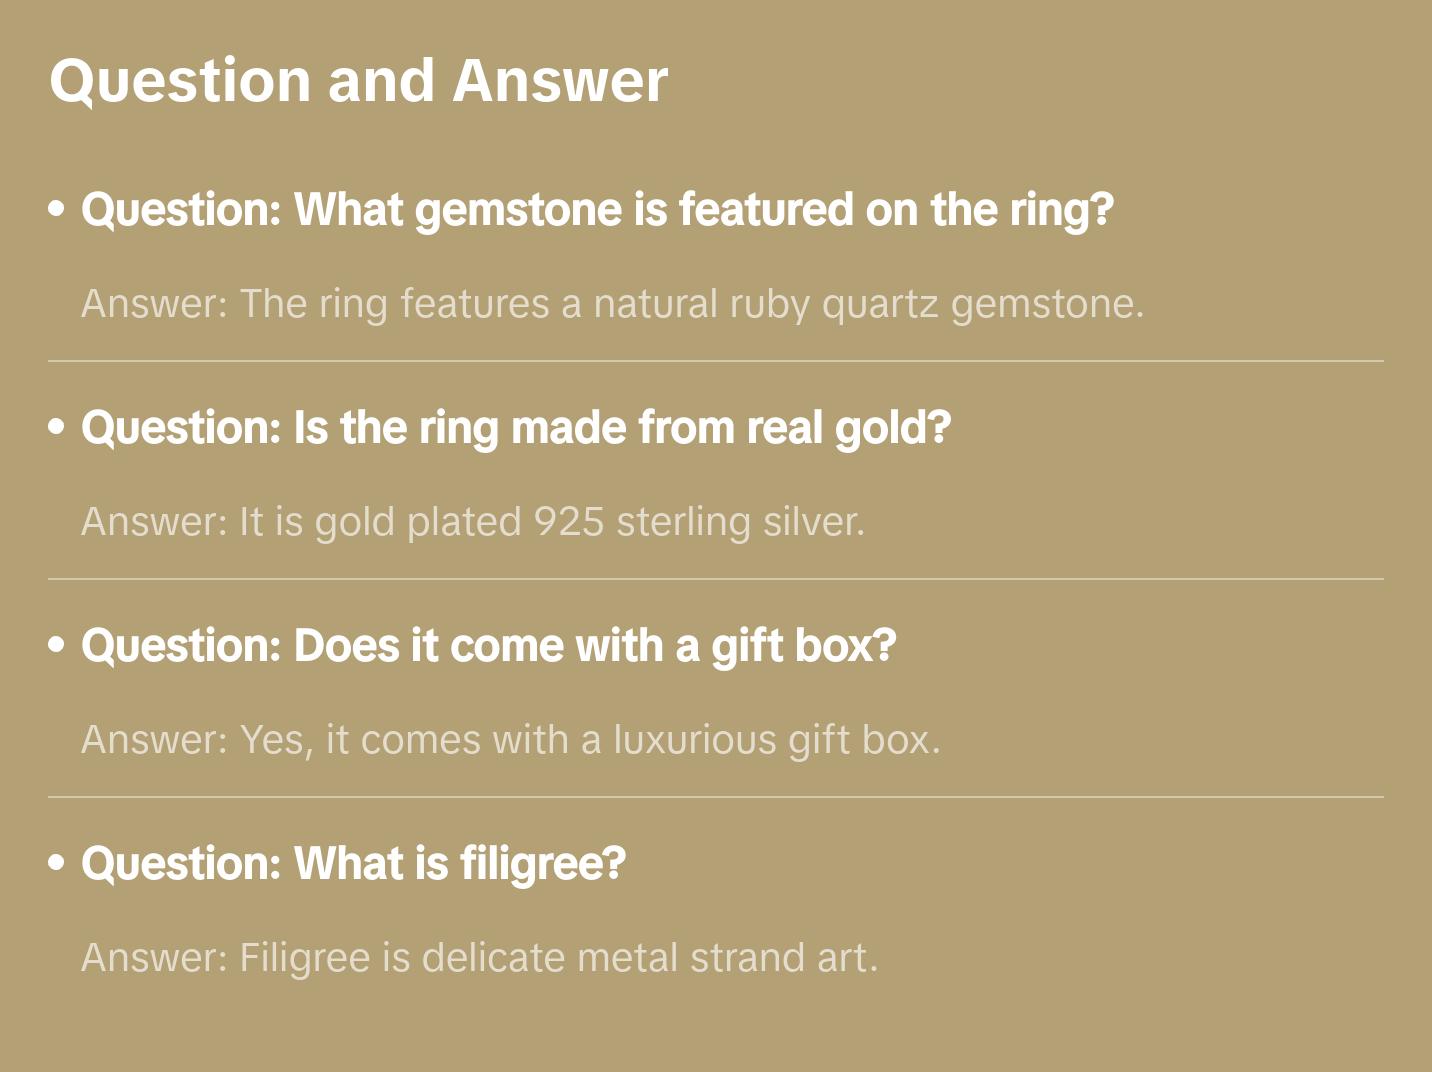Click the bullet beside the real gold question
Image resolution: width=1432 pixels, height=1072 pixels.
pos(57,427)
